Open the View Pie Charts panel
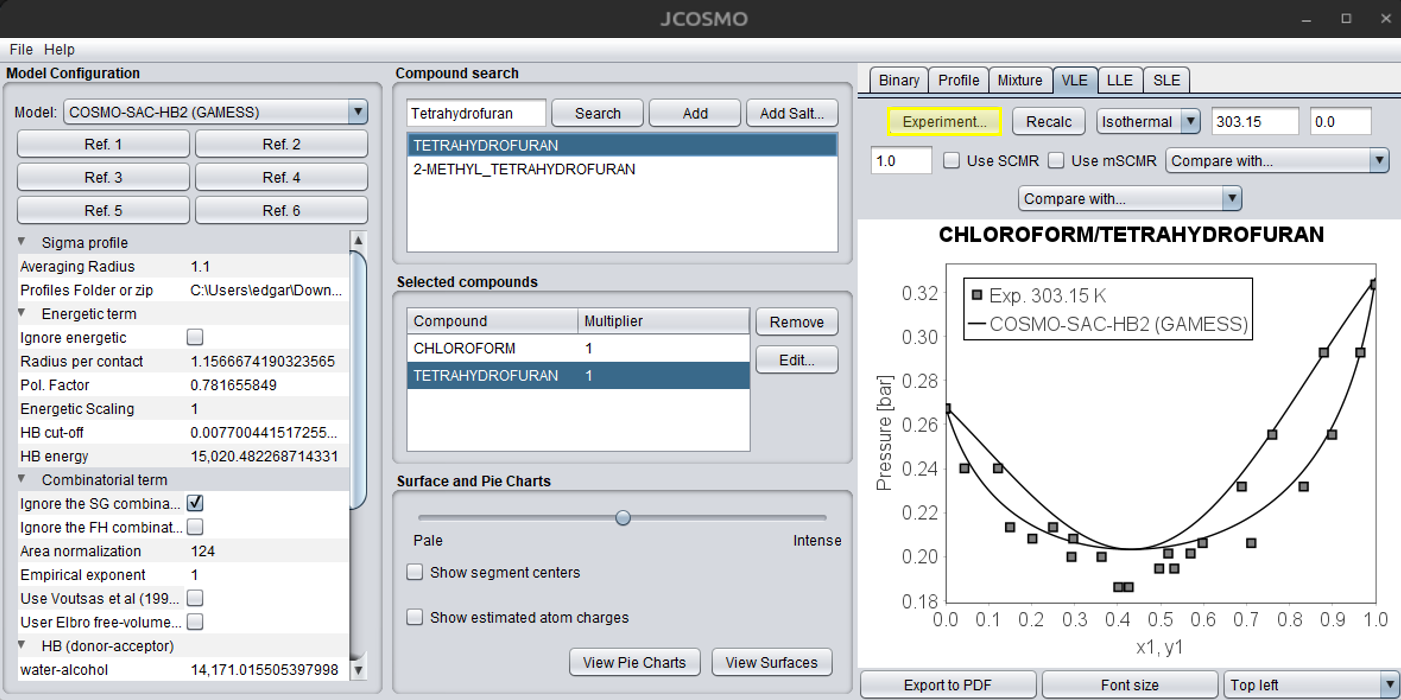The width and height of the screenshot is (1401, 700). pos(634,662)
